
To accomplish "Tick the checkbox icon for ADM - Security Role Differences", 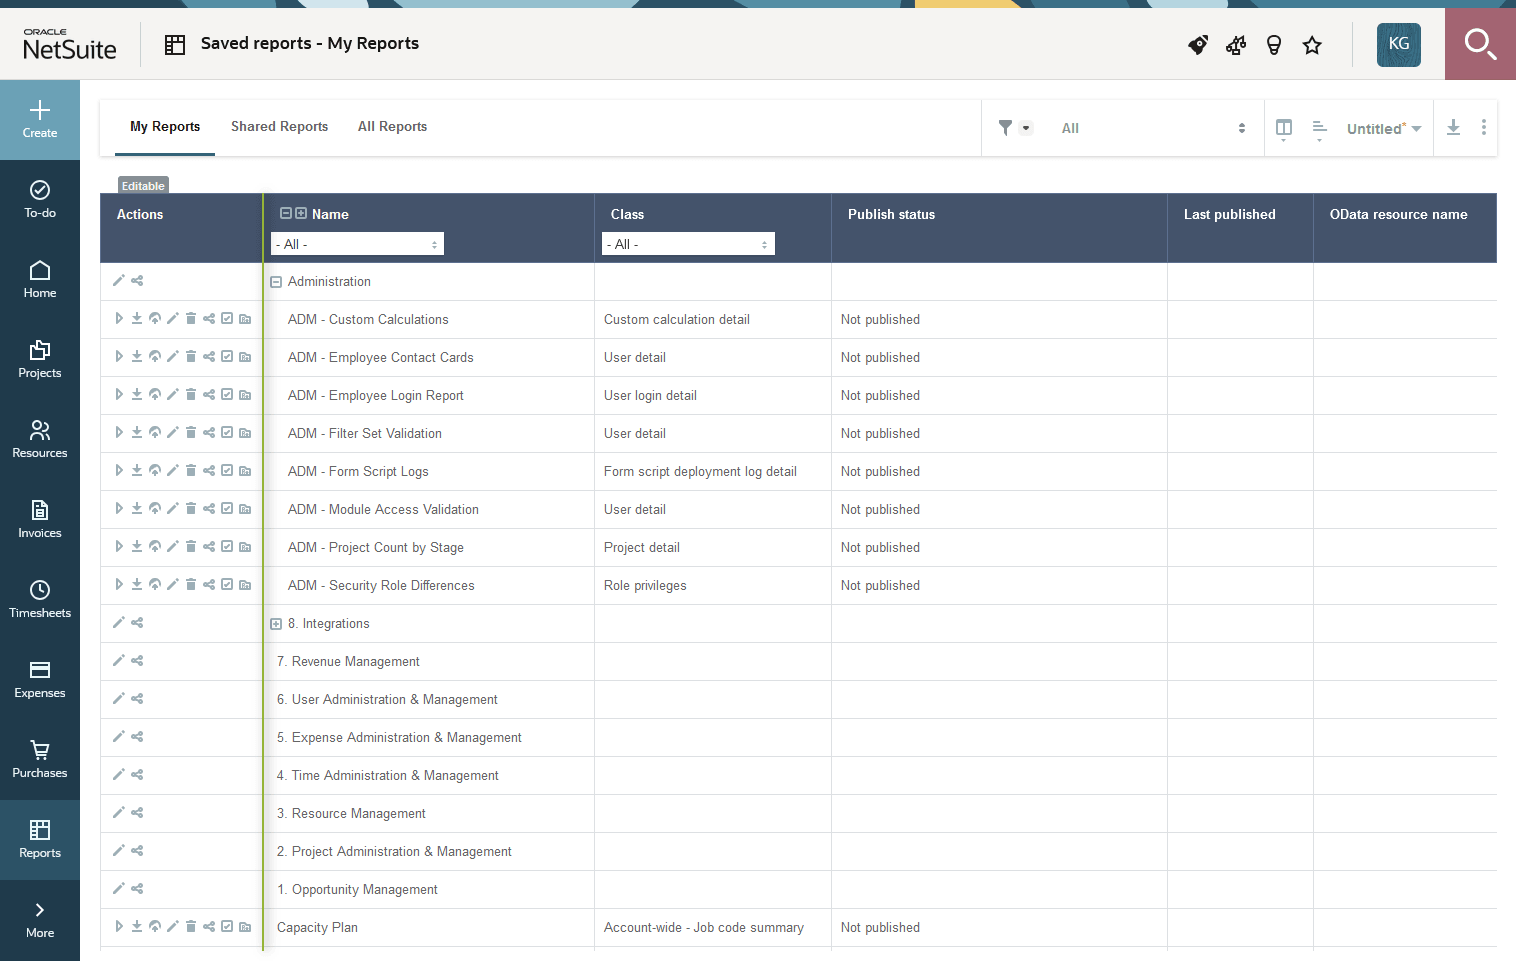I will click(227, 585).
